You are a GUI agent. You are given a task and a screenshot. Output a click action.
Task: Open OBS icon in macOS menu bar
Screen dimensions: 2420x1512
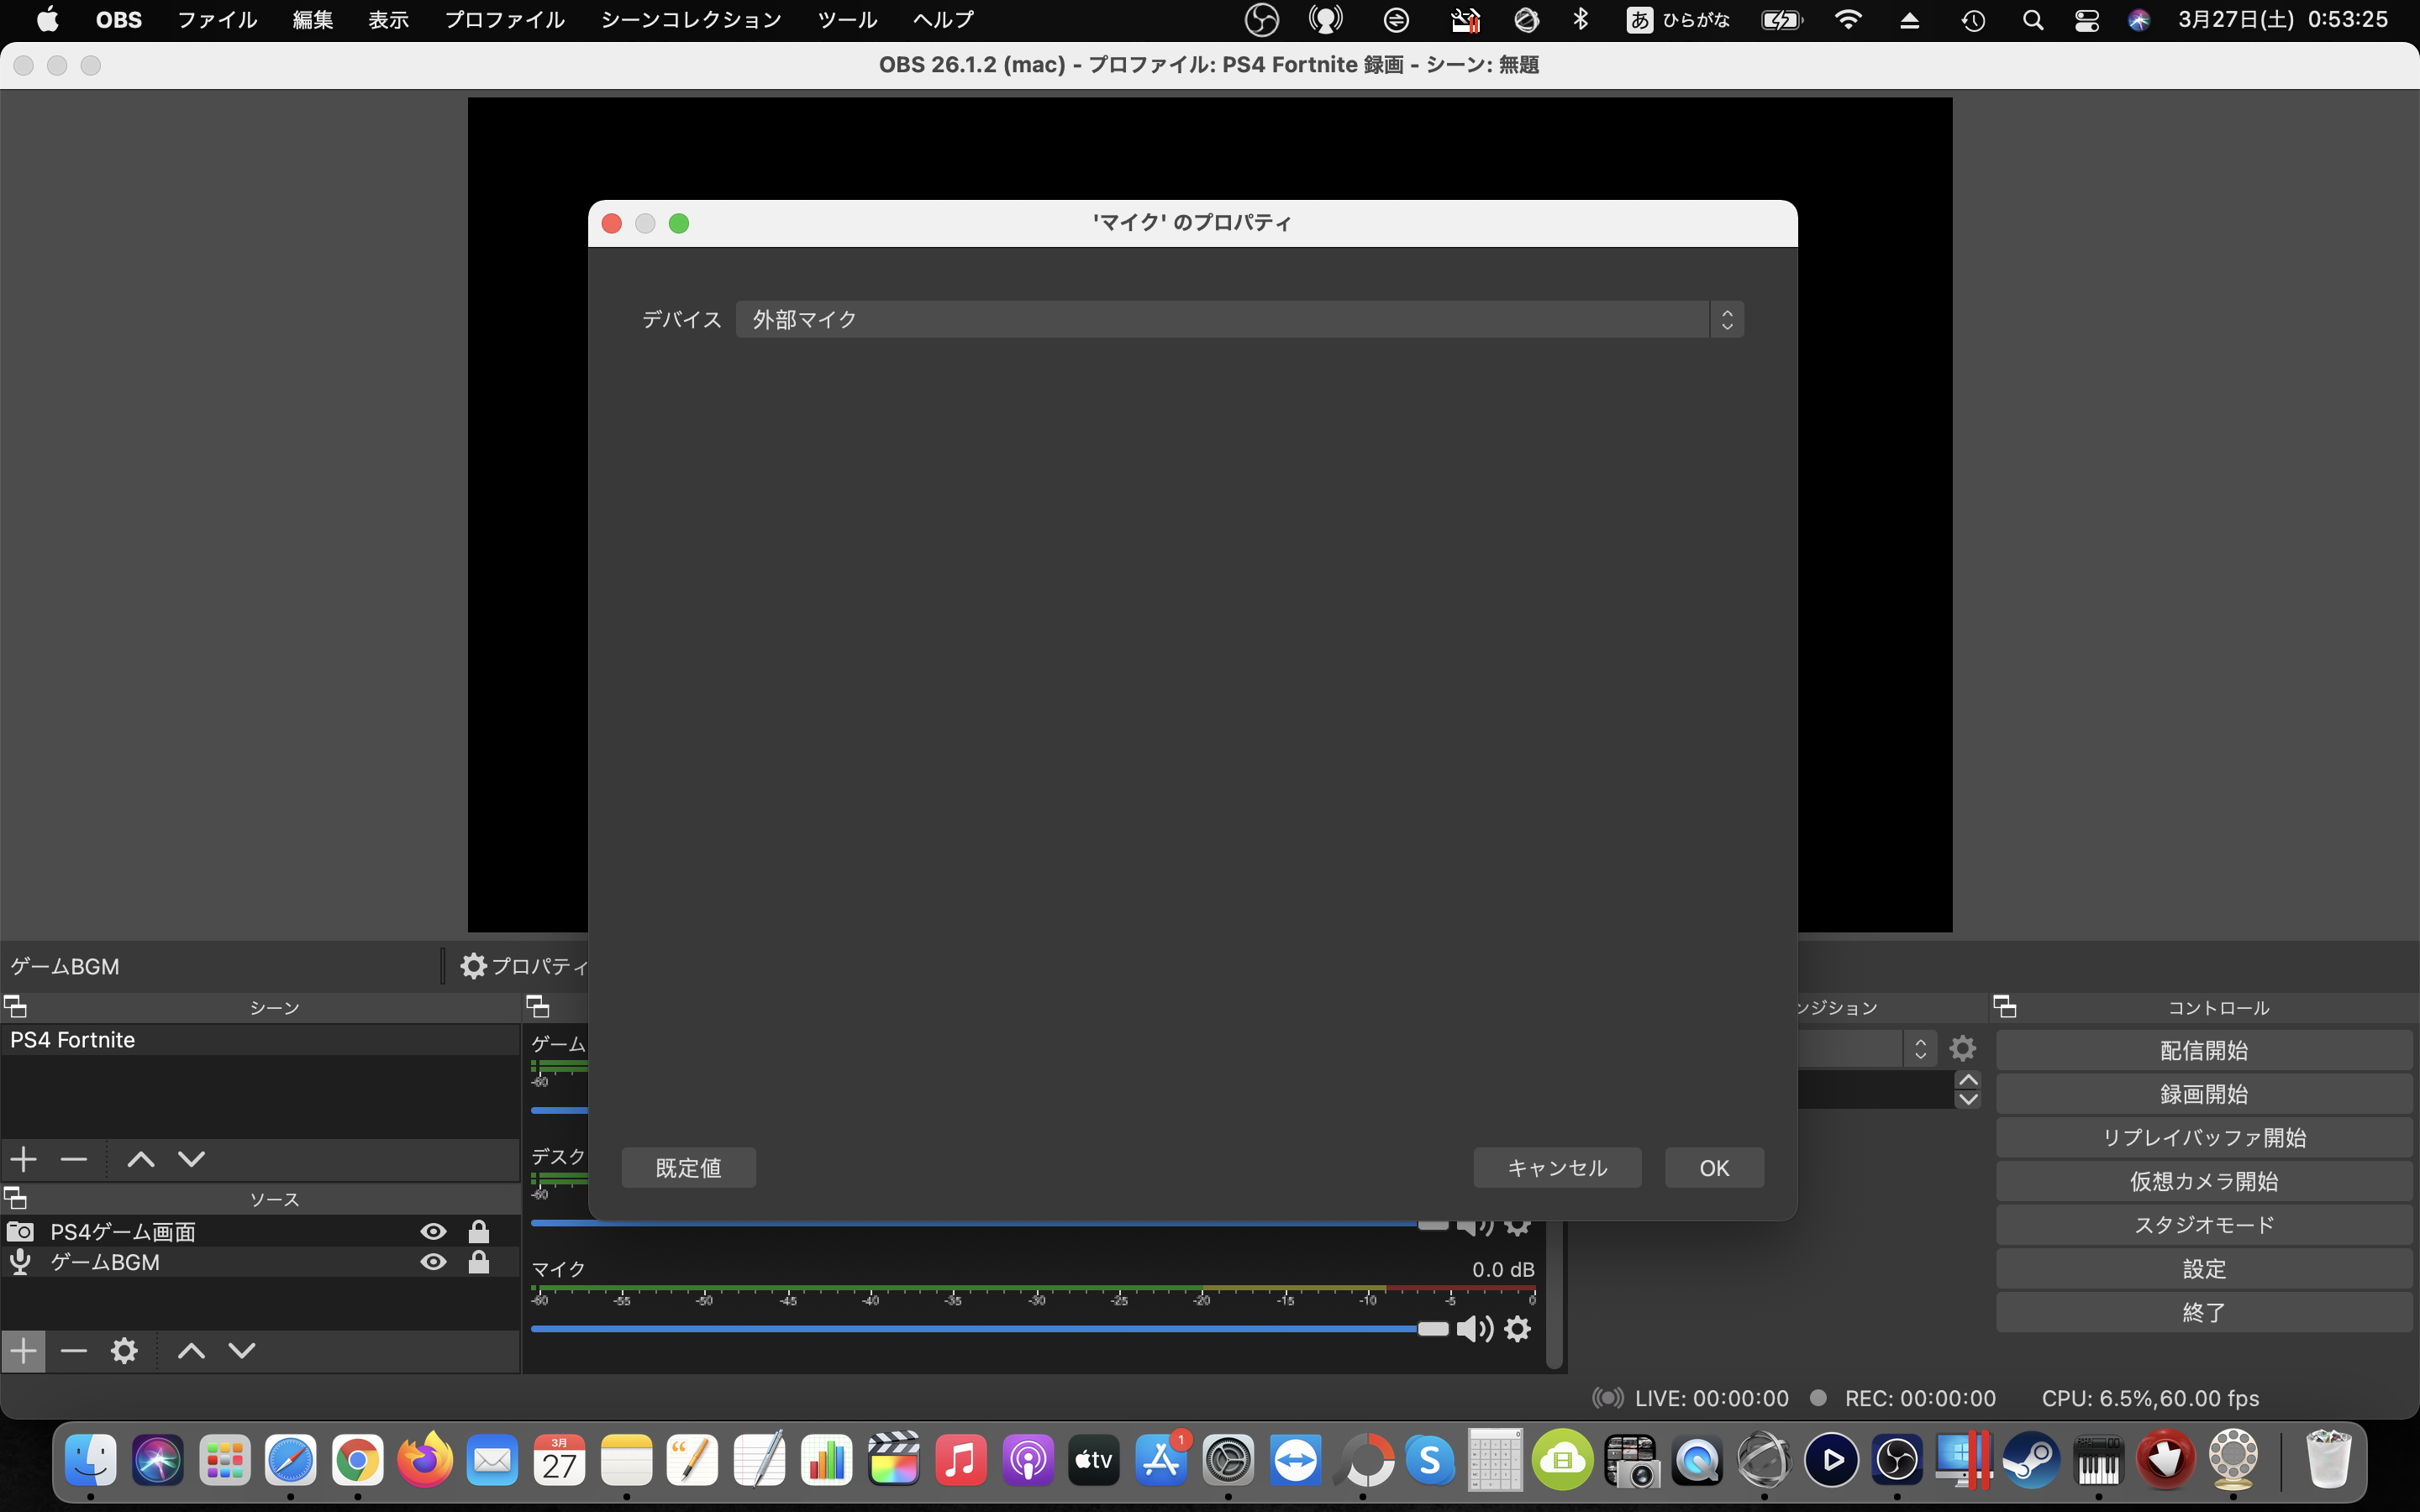pos(1261,20)
